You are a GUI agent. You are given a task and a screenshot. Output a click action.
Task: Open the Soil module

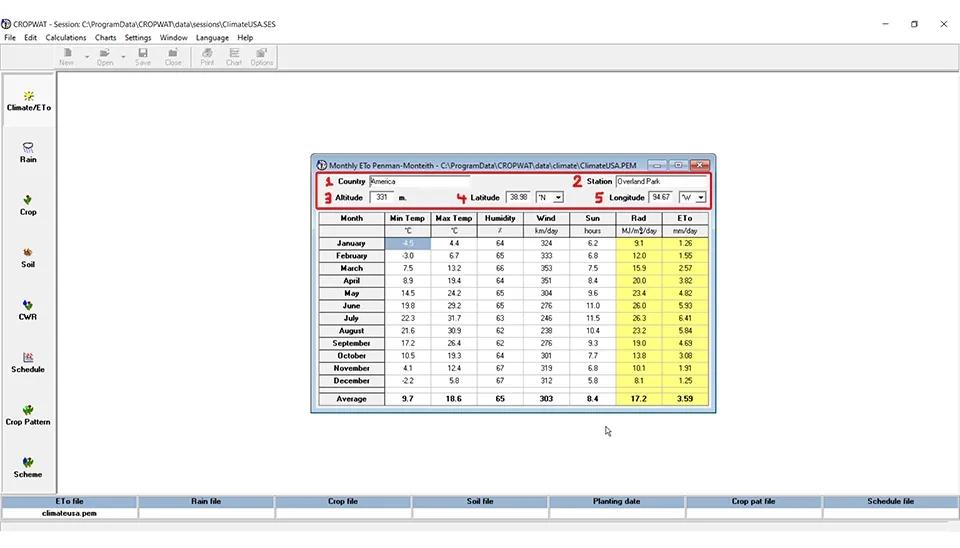pos(28,258)
